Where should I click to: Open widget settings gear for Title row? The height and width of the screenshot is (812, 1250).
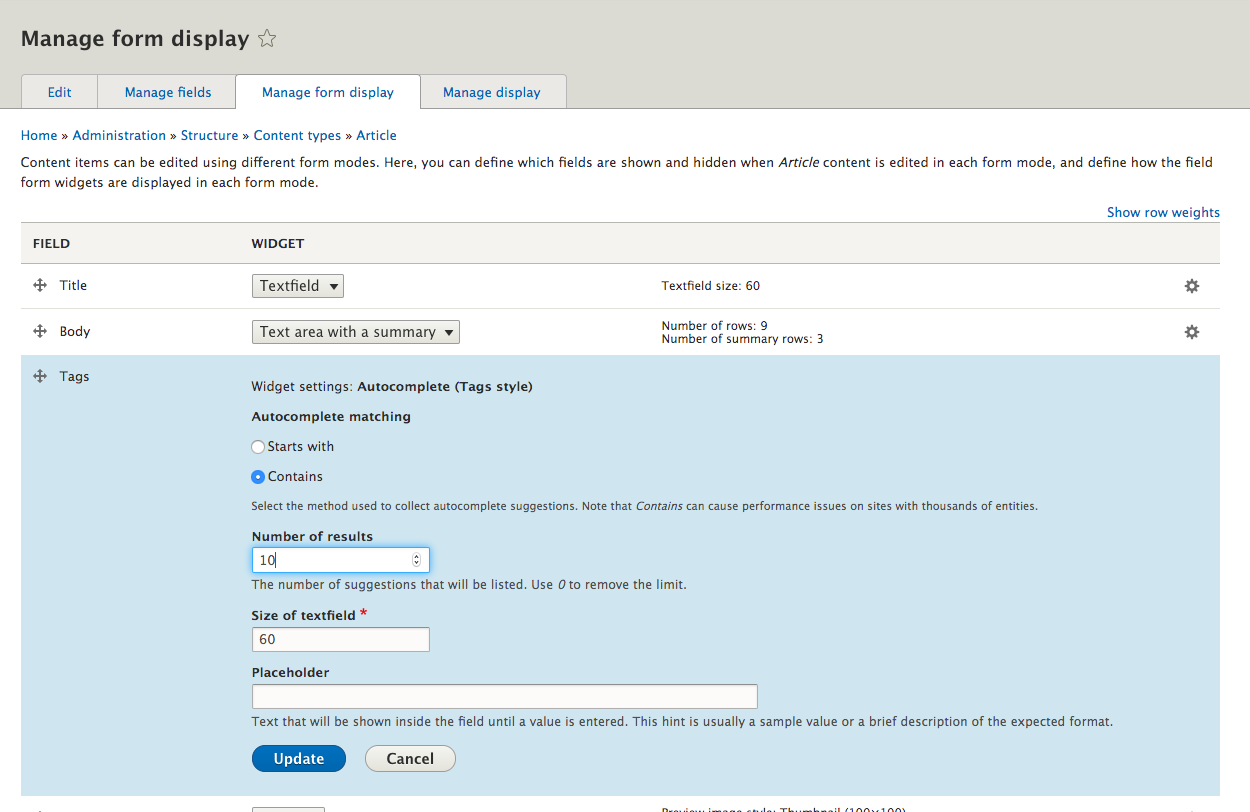click(x=1192, y=286)
